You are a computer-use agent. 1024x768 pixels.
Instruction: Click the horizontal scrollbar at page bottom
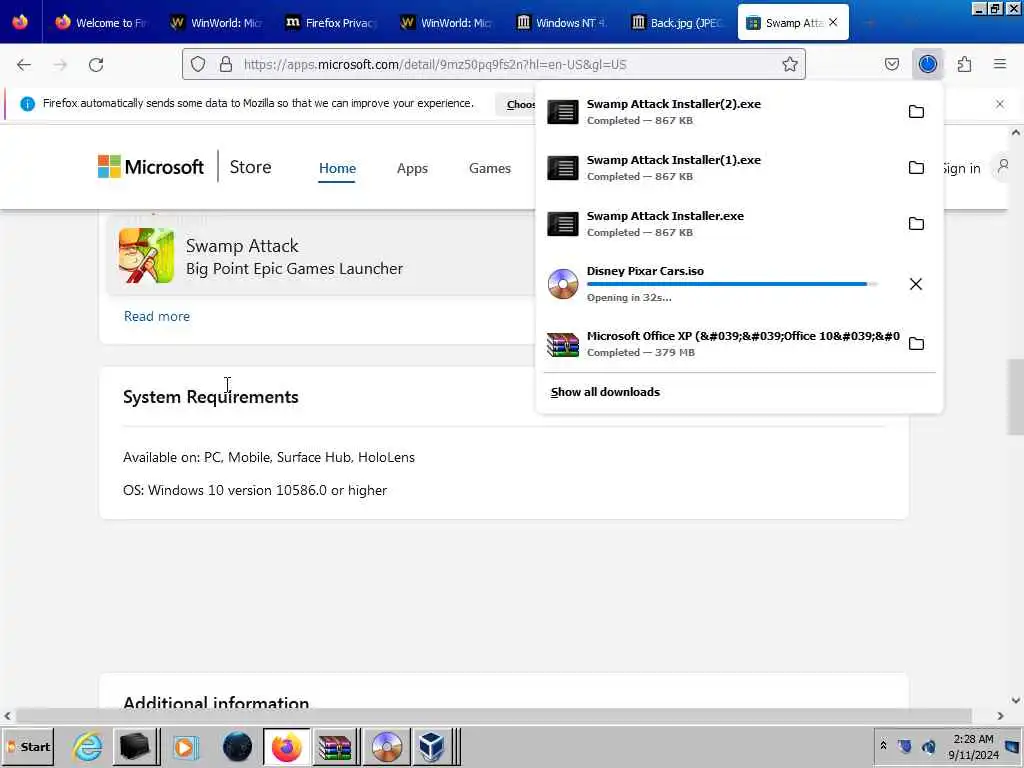(494, 716)
